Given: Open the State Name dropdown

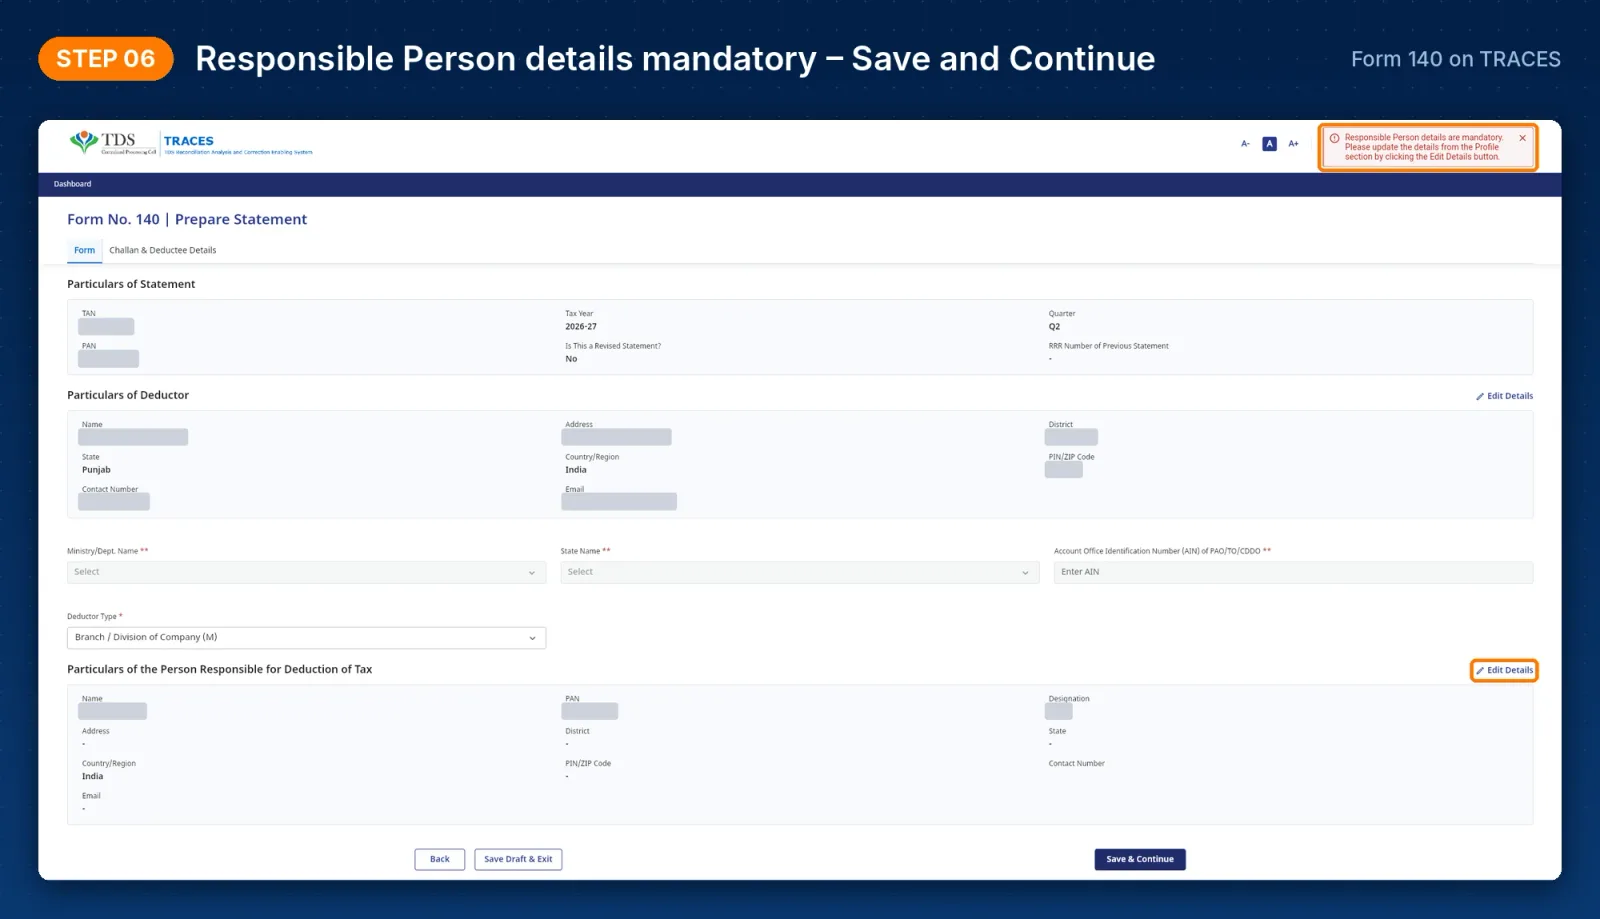Looking at the screenshot, I should pos(800,572).
